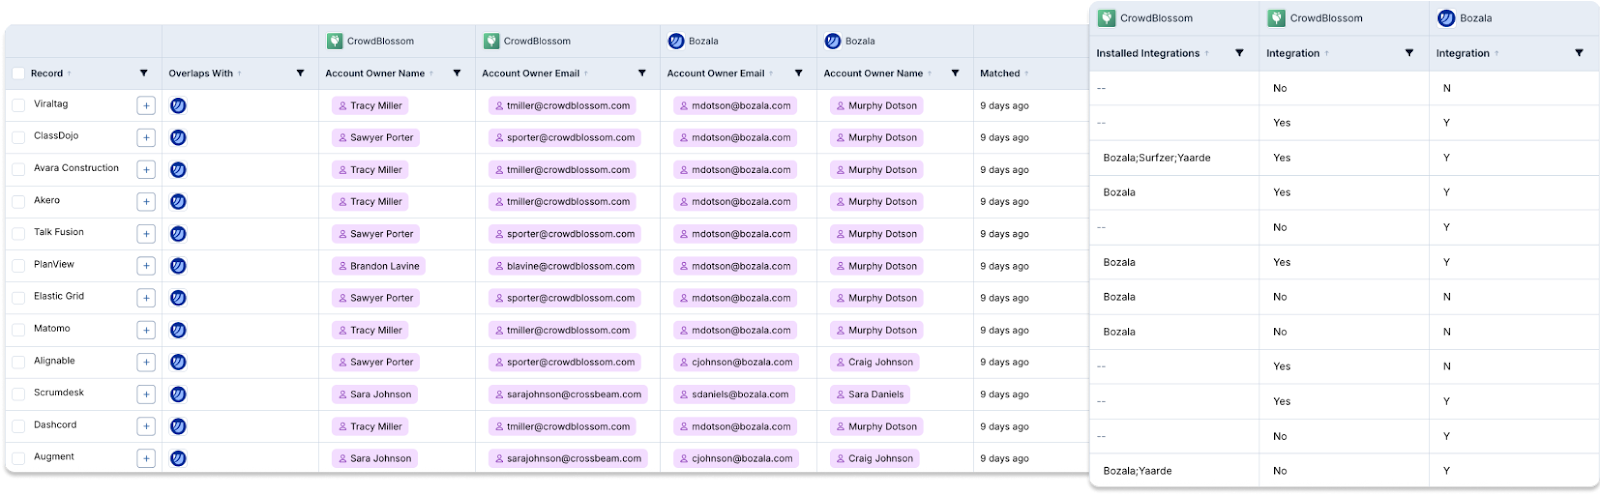Click Bozala overlap icon in Viraltag row
Screen dimensions: 1600x496
tap(178, 105)
